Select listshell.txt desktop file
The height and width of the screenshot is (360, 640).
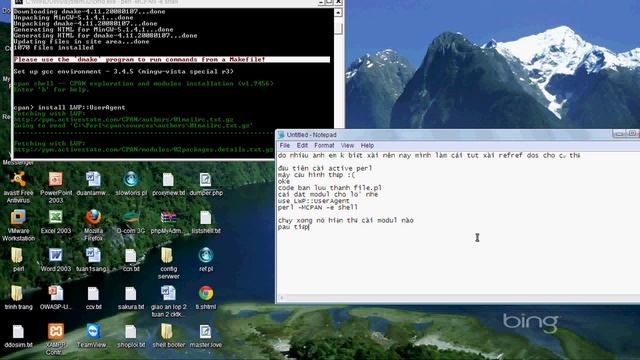tap(206, 217)
